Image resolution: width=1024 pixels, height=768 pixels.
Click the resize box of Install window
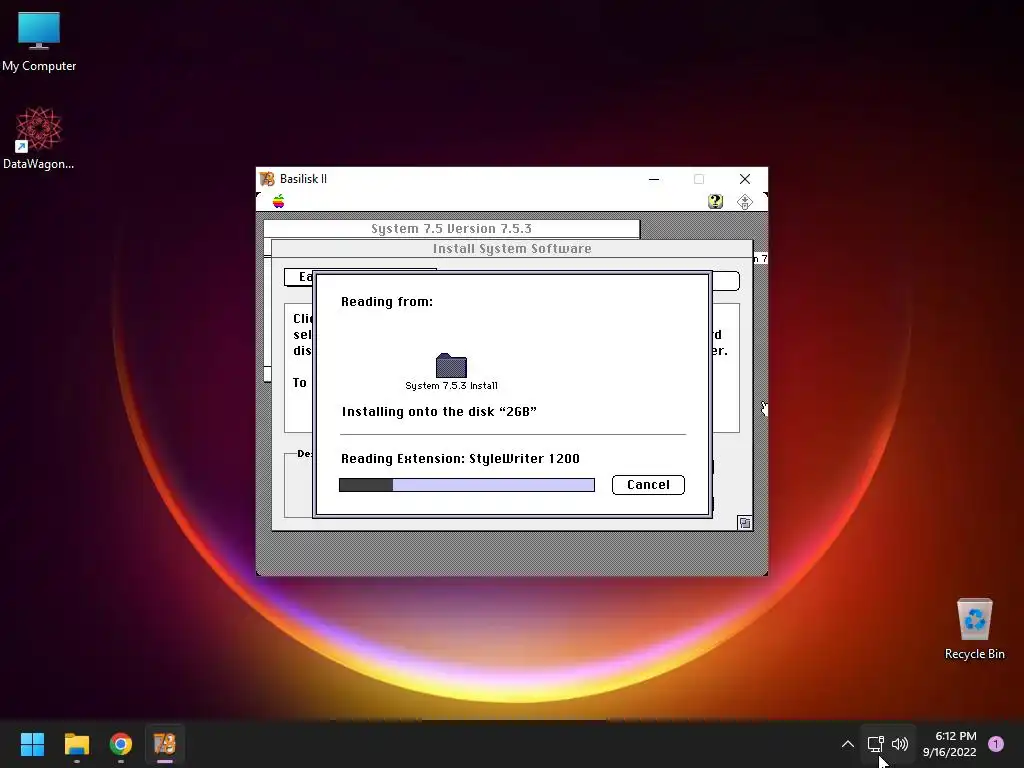click(744, 522)
